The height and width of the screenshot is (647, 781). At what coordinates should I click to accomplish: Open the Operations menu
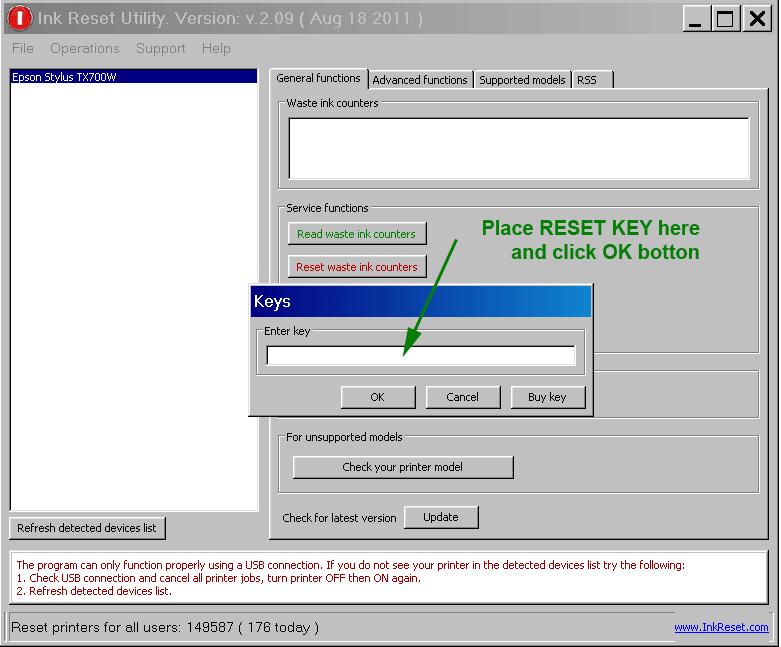point(85,48)
